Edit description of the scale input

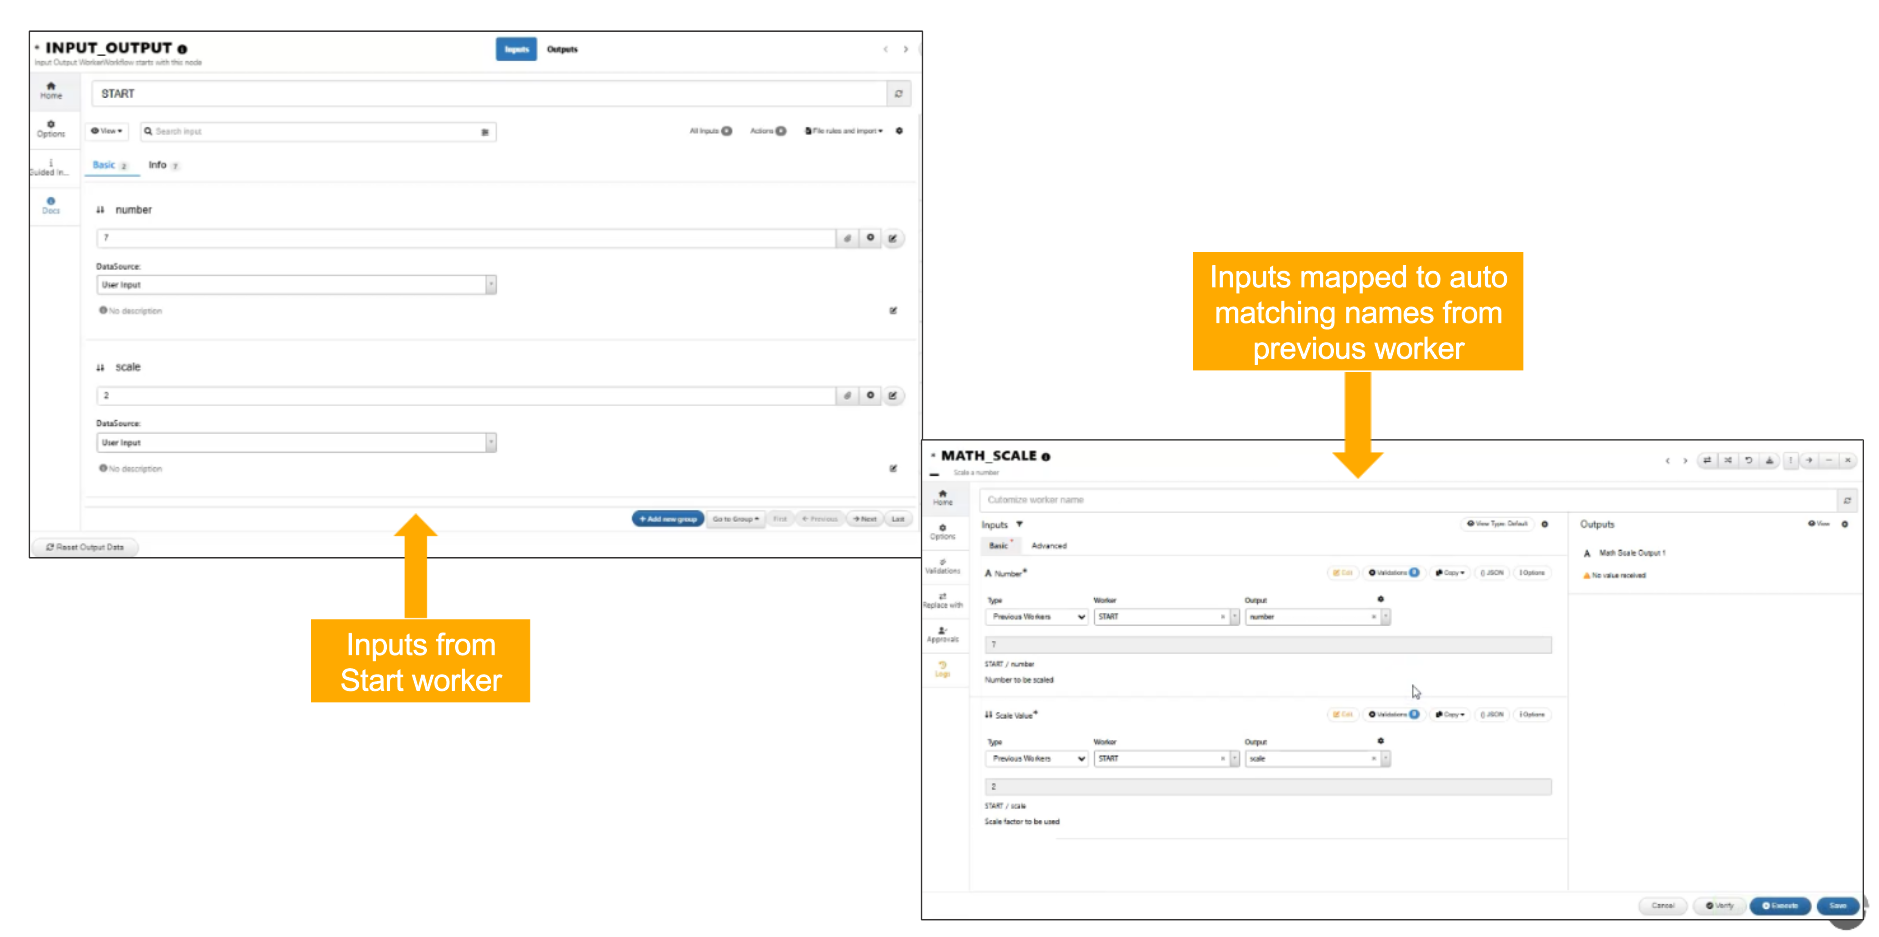click(893, 469)
